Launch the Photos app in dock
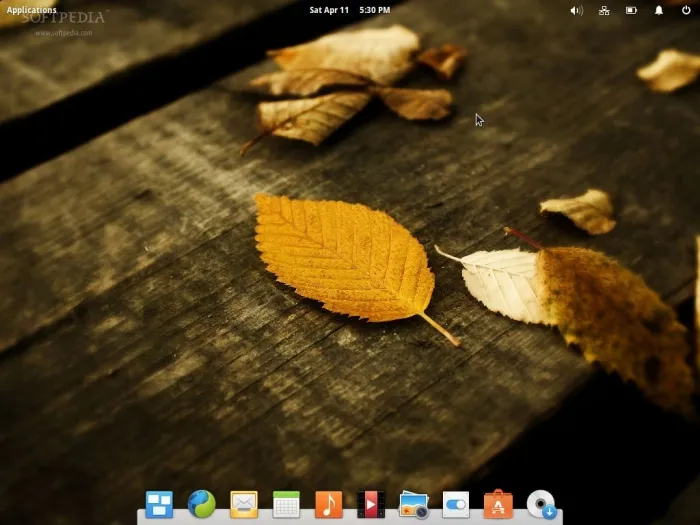This screenshot has width=700, height=525. [414, 504]
